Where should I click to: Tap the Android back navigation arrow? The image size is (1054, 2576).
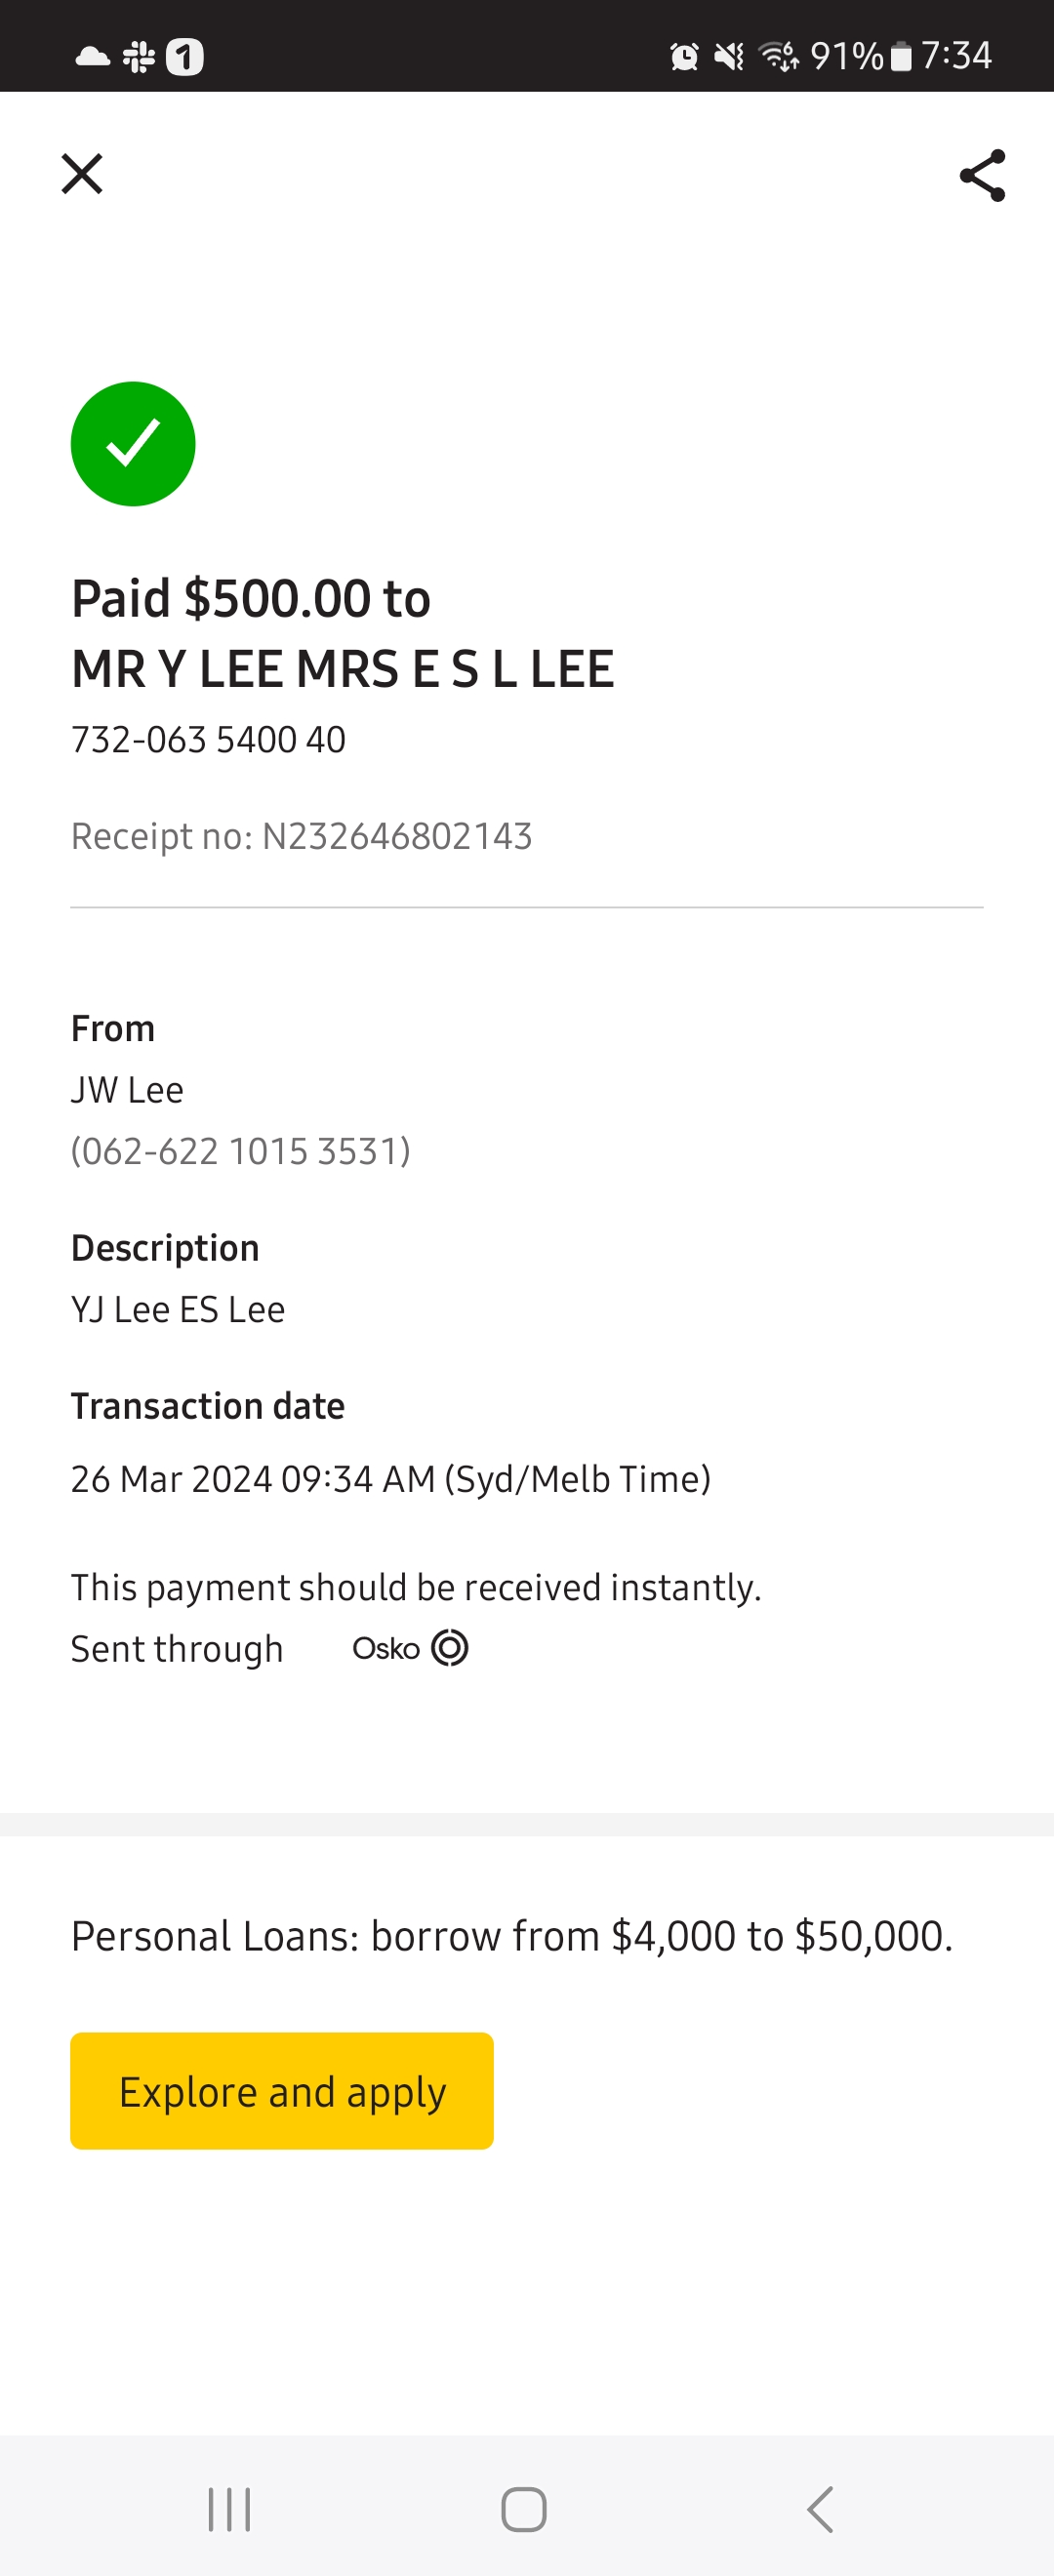click(820, 2509)
